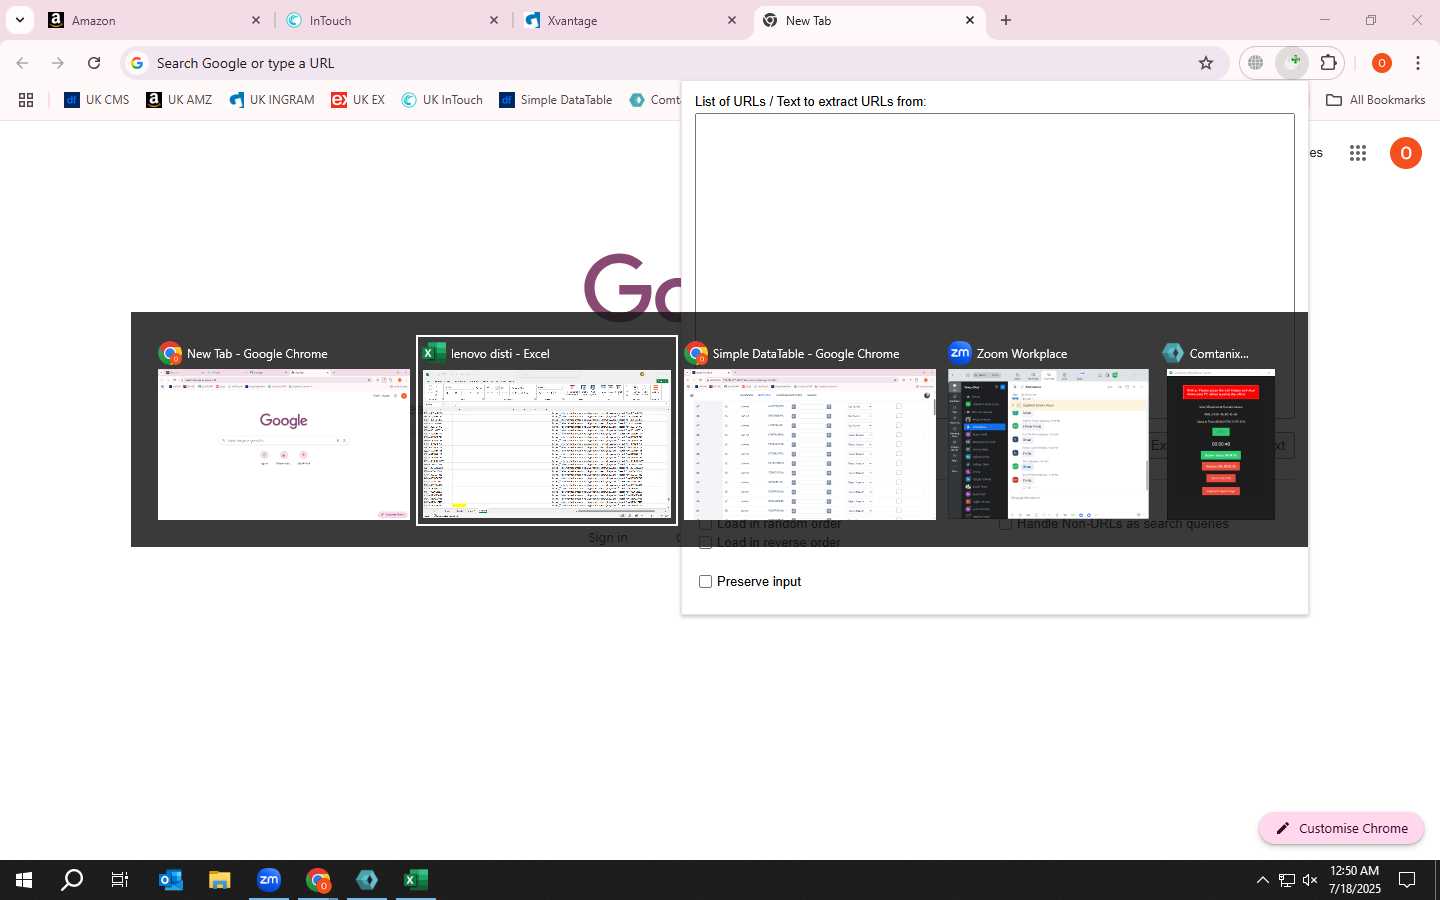Click the globe extension icon in toolbar
The image size is (1440, 900).
click(x=1256, y=63)
